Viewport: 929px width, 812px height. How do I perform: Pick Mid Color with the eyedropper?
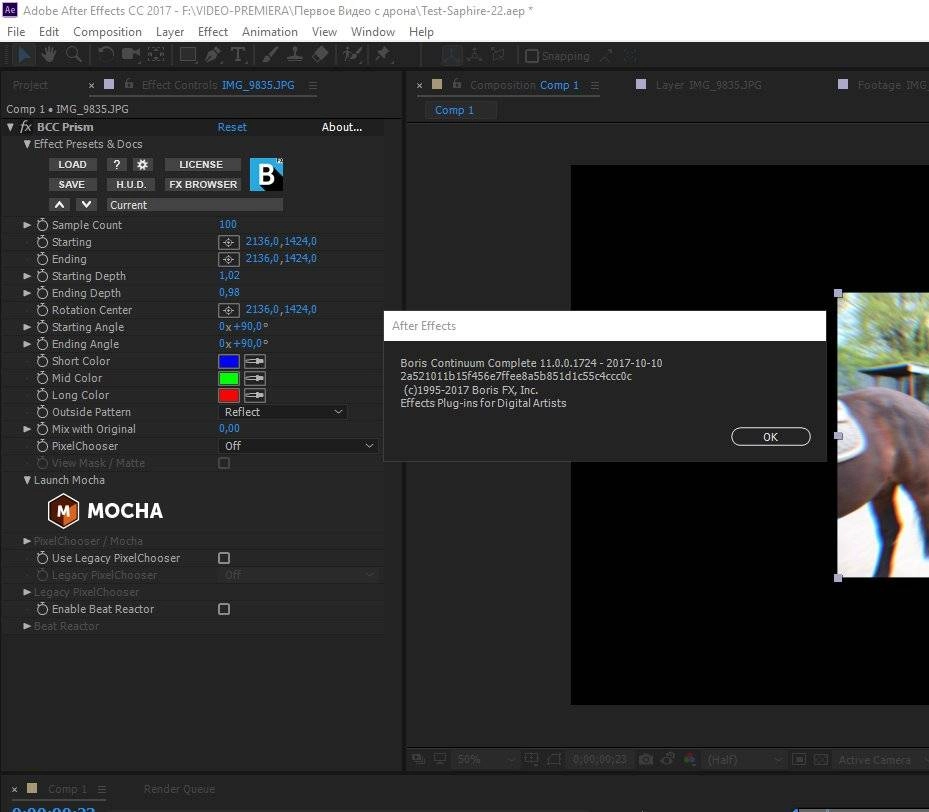click(255, 378)
